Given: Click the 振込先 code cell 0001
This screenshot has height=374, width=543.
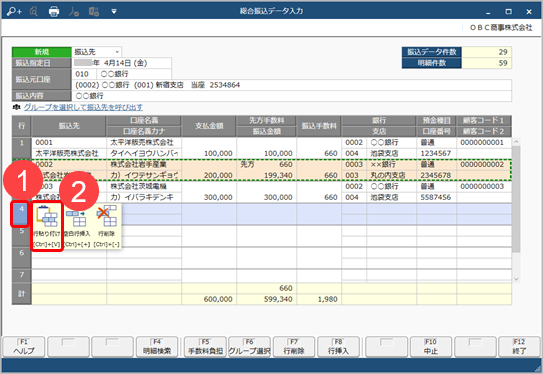Looking at the screenshot, I should (x=69, y=143).
